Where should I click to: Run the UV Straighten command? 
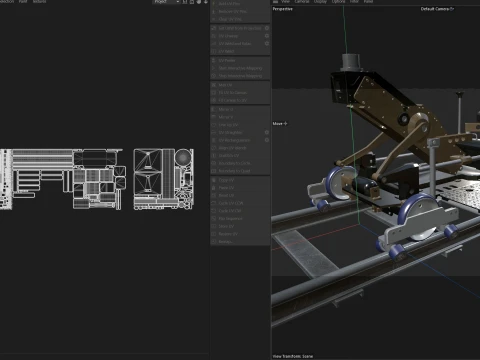(237, 133)
